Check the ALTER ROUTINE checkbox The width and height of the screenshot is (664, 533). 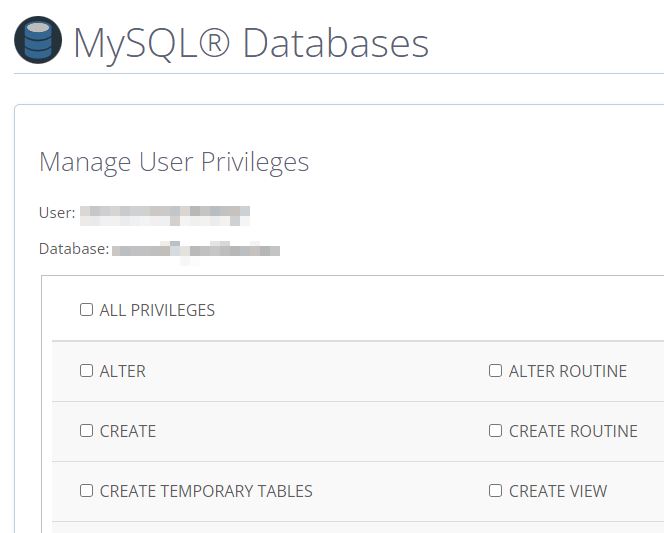495,371
